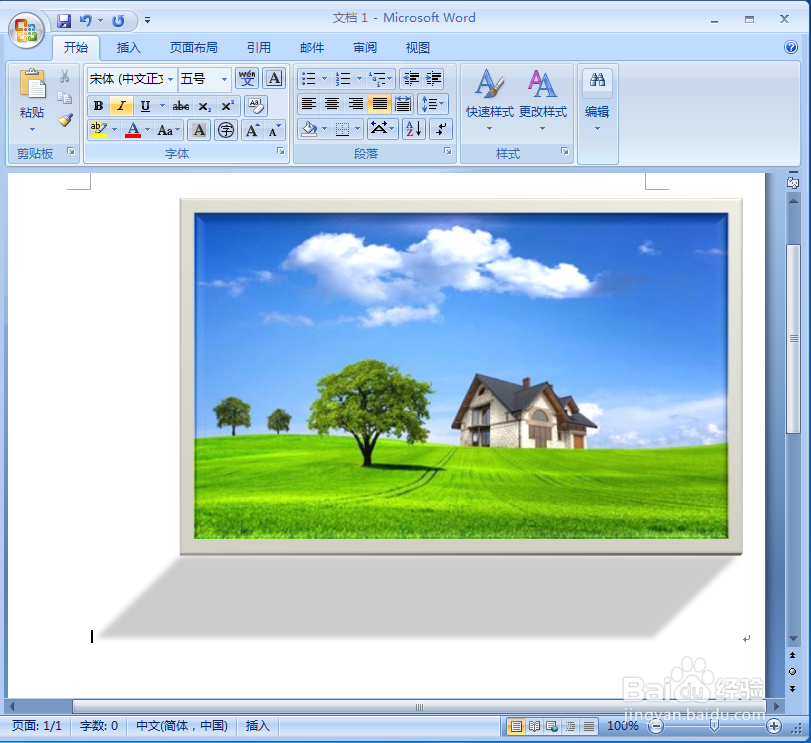Viewport: 811px width, 743px height.
Task: Open the line spacing dropdown
Action: 432,104
